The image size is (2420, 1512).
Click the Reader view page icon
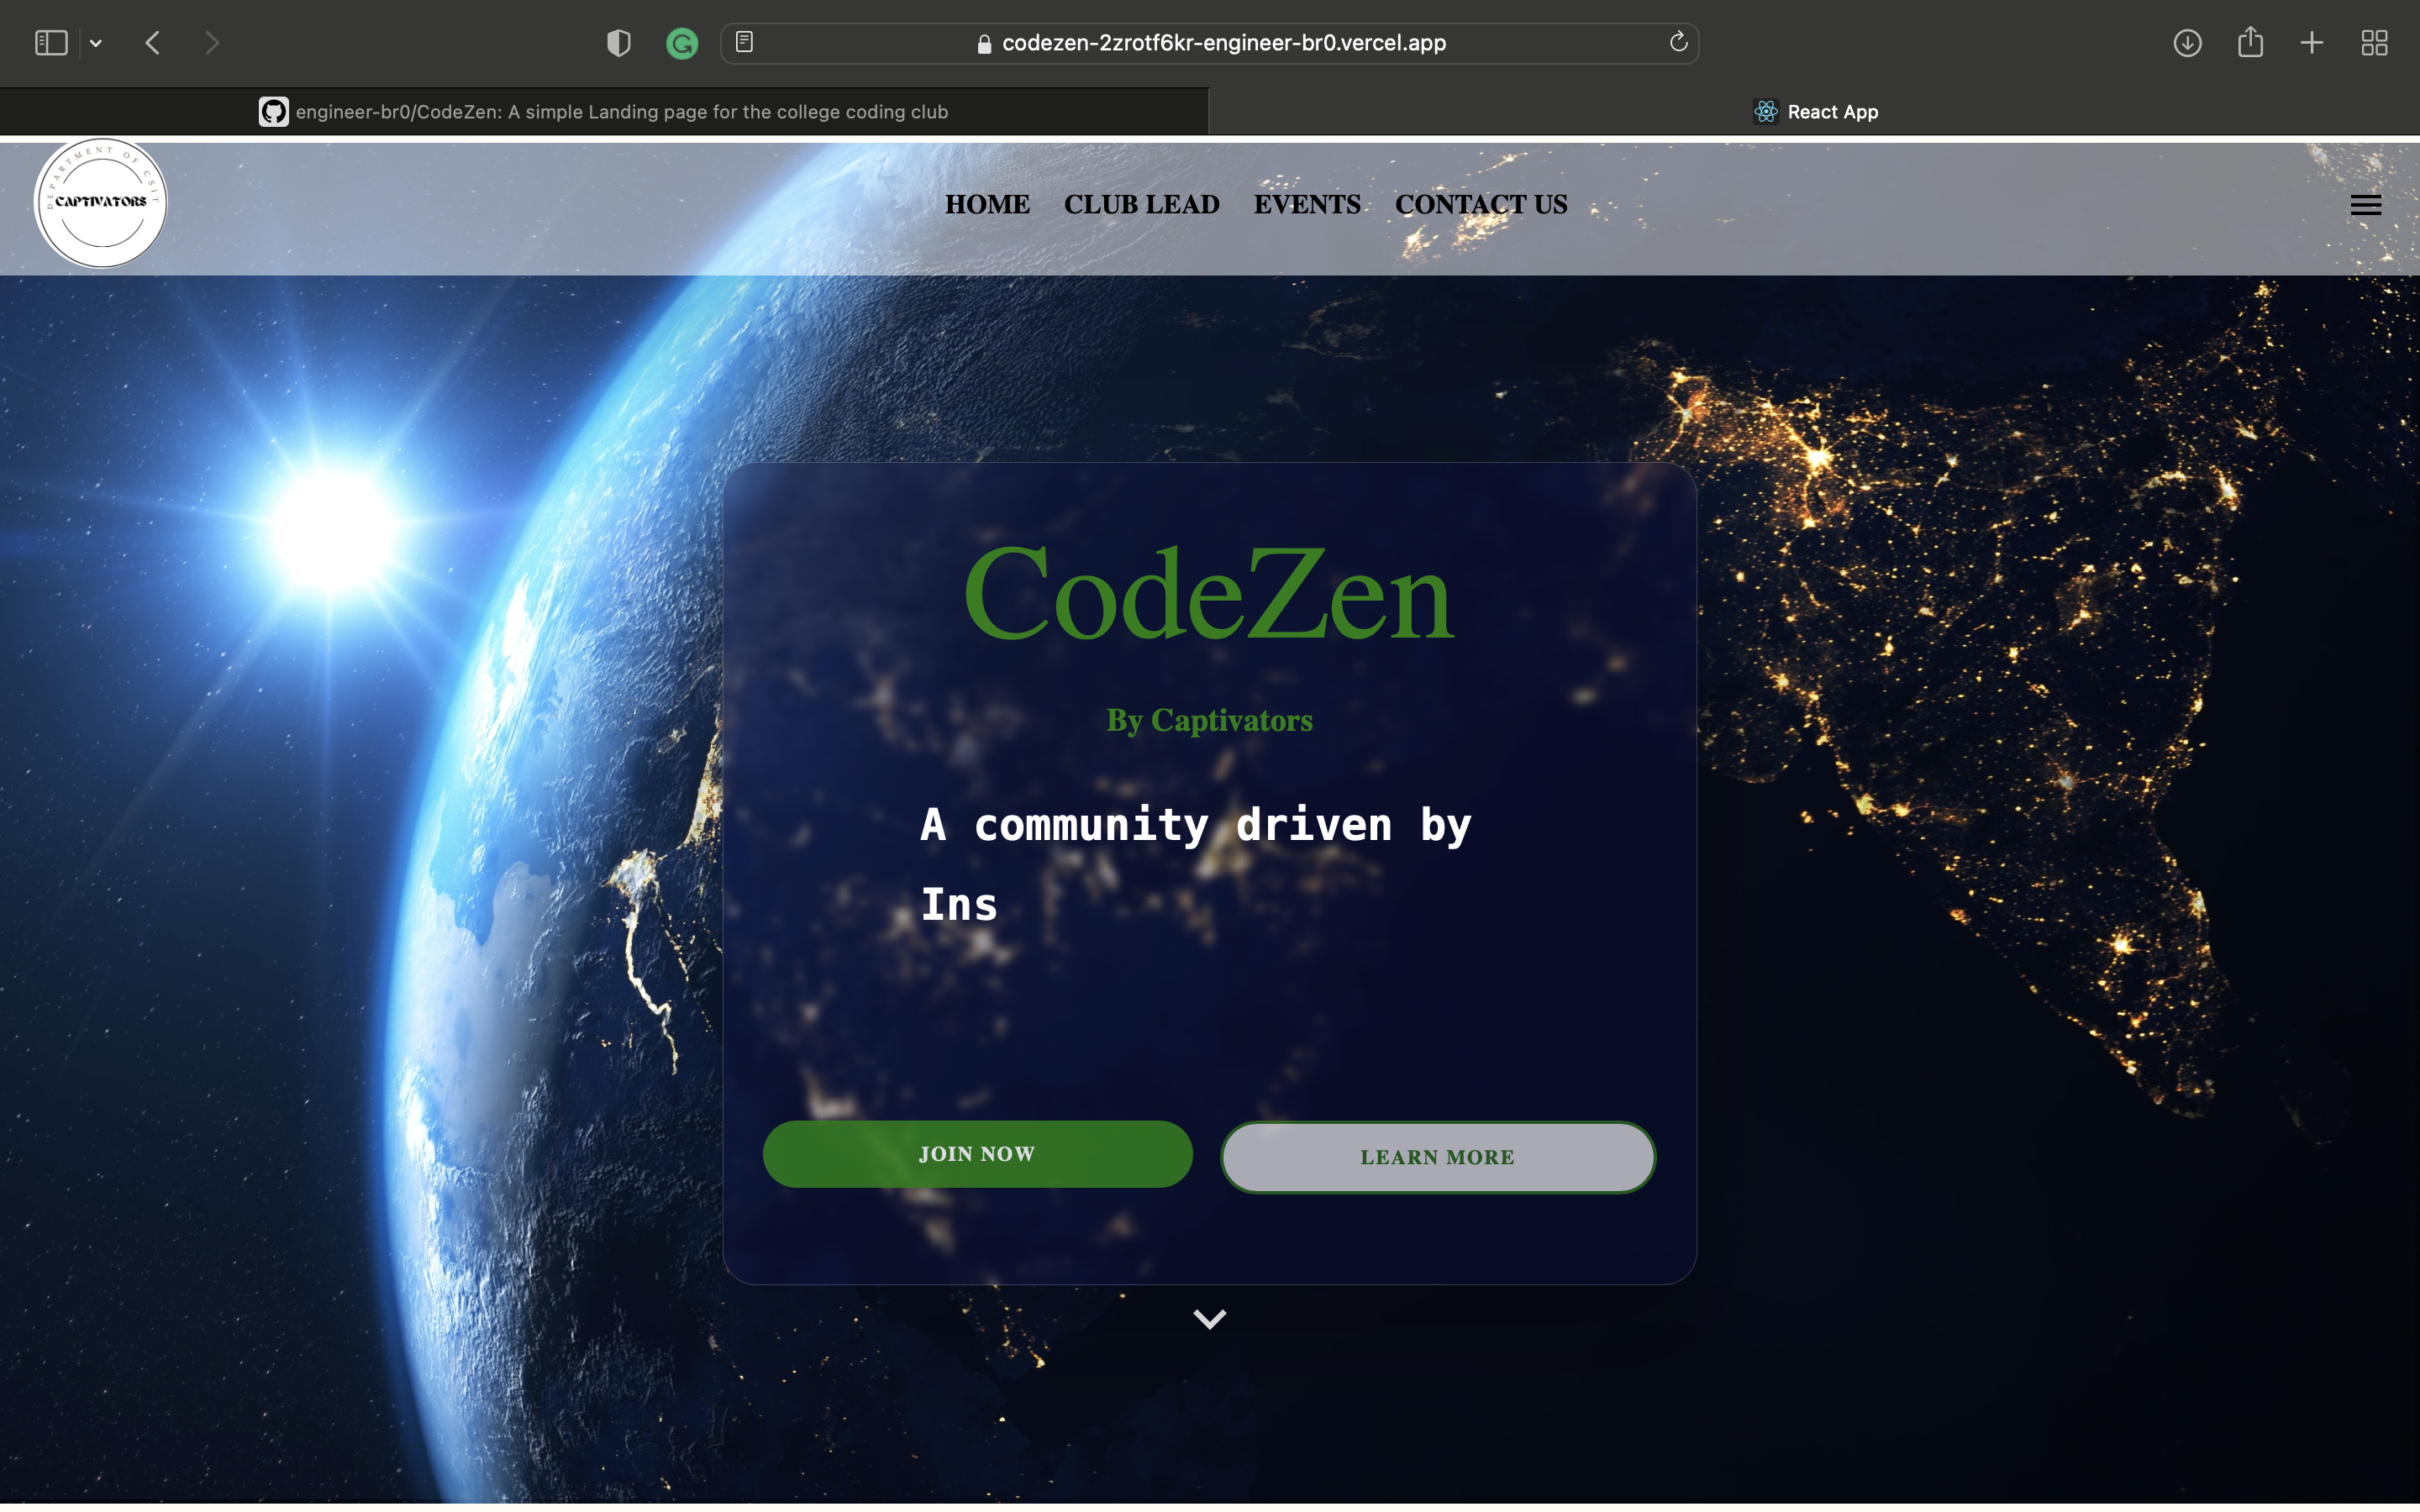[744, 42]
